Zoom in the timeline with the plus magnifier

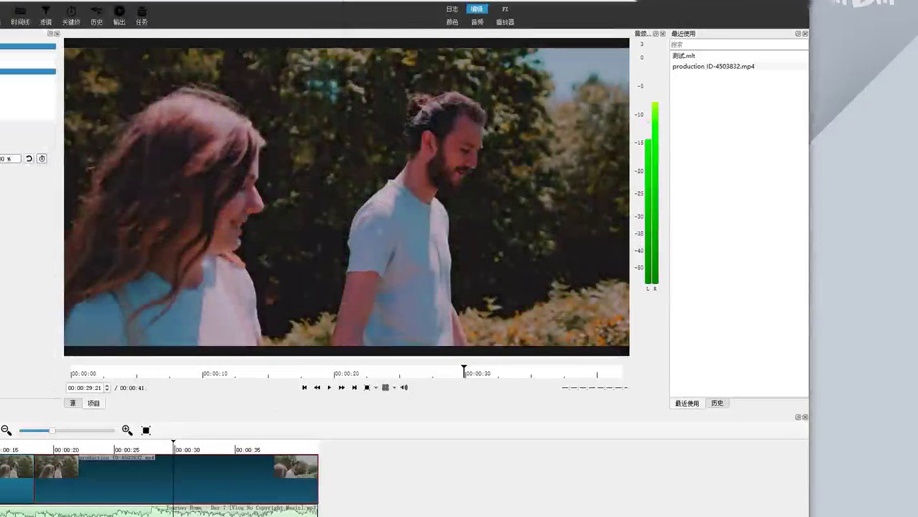coord(127,430)
